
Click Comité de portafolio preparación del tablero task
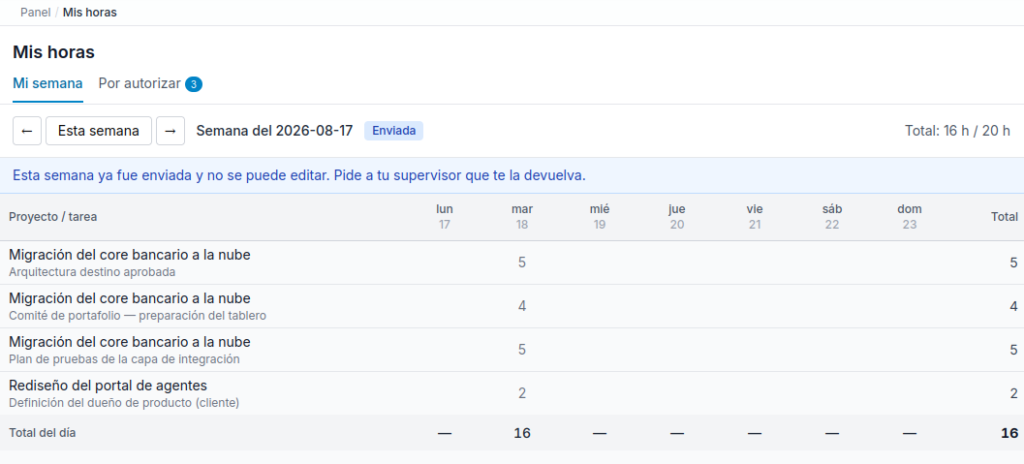[138, 316]
